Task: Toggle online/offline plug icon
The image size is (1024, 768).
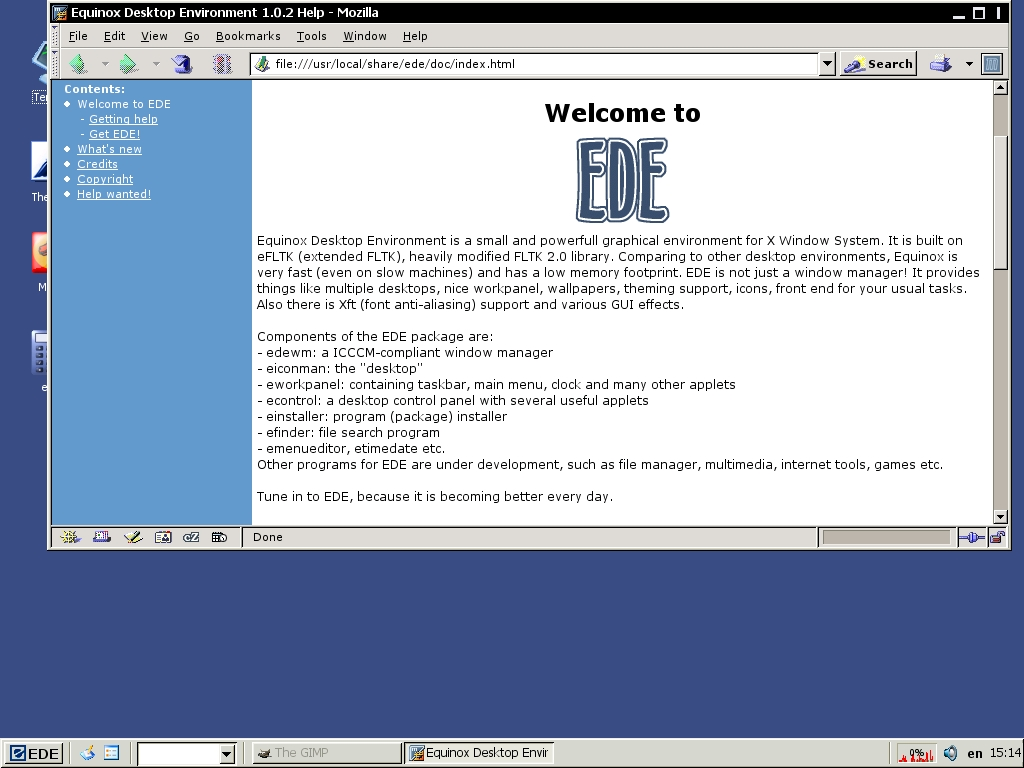Action: pyautogui.click(x=972, y=537)
